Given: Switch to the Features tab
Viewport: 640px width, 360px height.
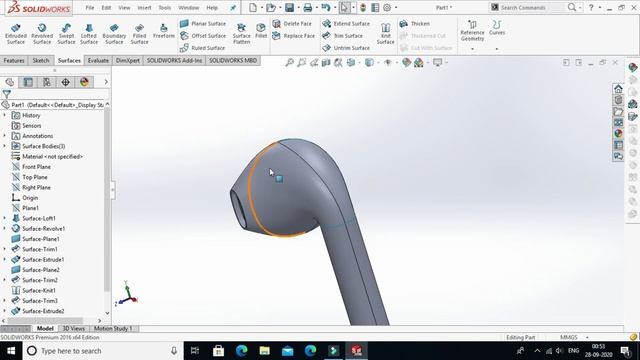Looking at the screenshot, I should point(14,60).
